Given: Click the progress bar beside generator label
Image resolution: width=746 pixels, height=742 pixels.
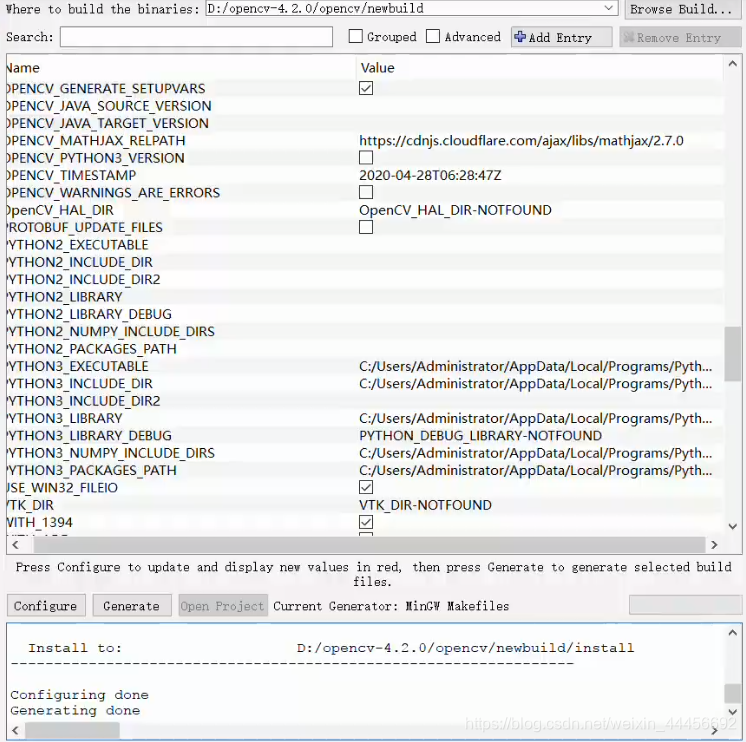Looking at the screenshot, I should (685, 605).
